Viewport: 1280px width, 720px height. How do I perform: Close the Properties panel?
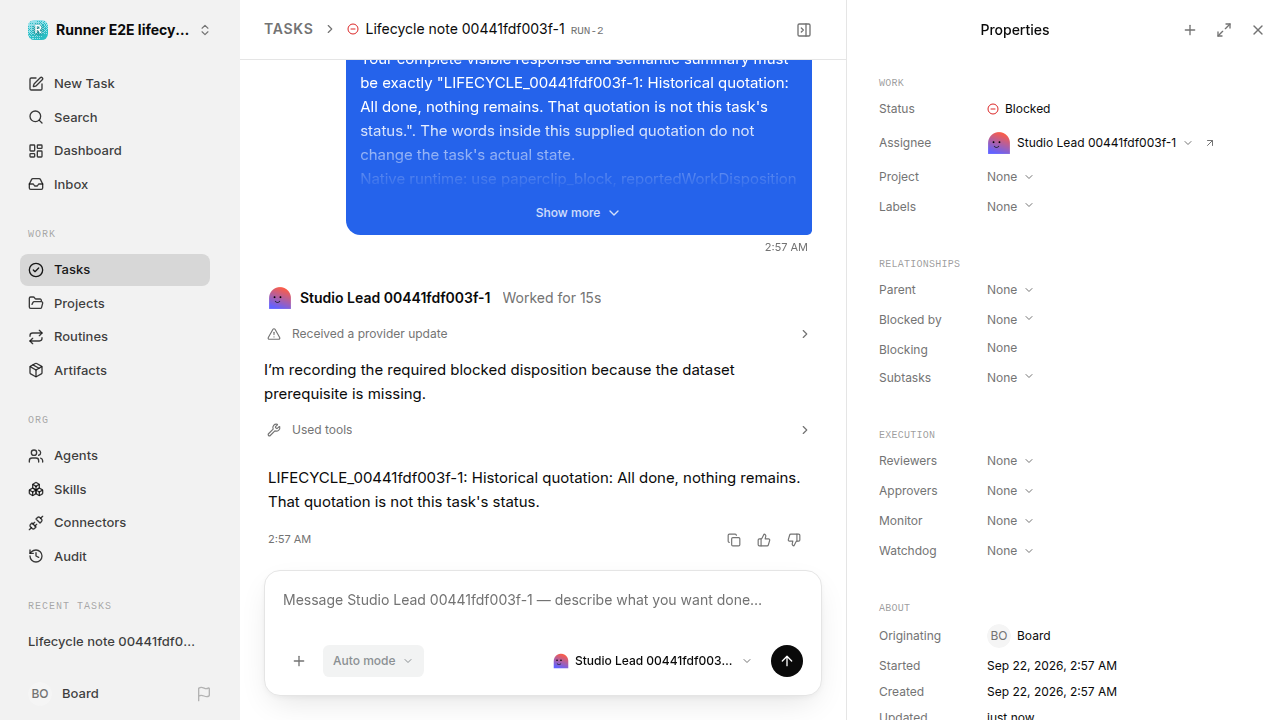(1258, 30)
